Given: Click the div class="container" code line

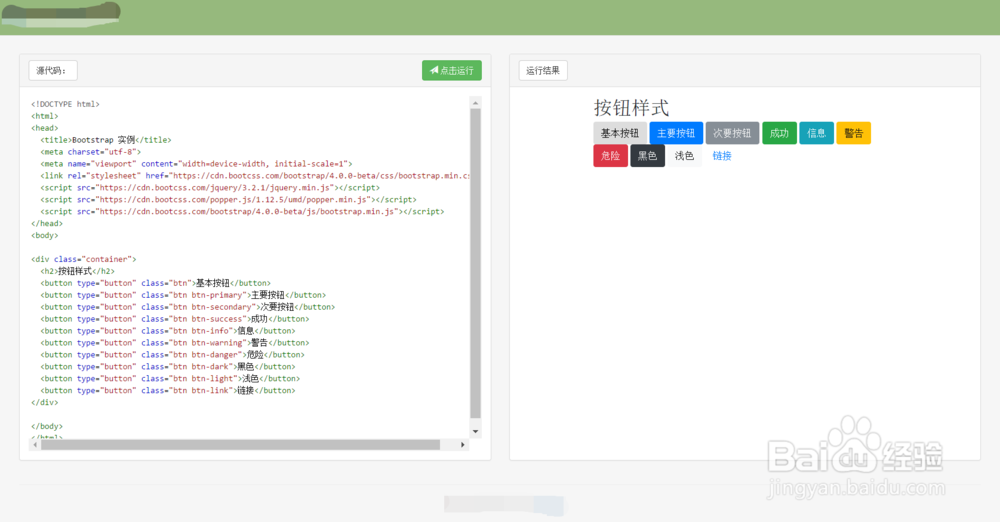Looking at the screenshot, I should coord(84,259).
